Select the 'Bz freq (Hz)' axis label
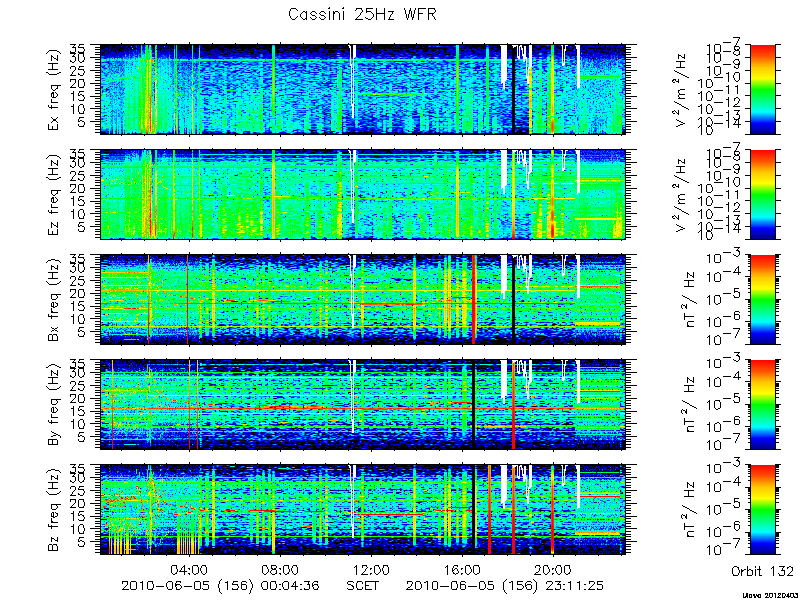Viewport: 800px width, 600px height. click(x=54, y=510)
